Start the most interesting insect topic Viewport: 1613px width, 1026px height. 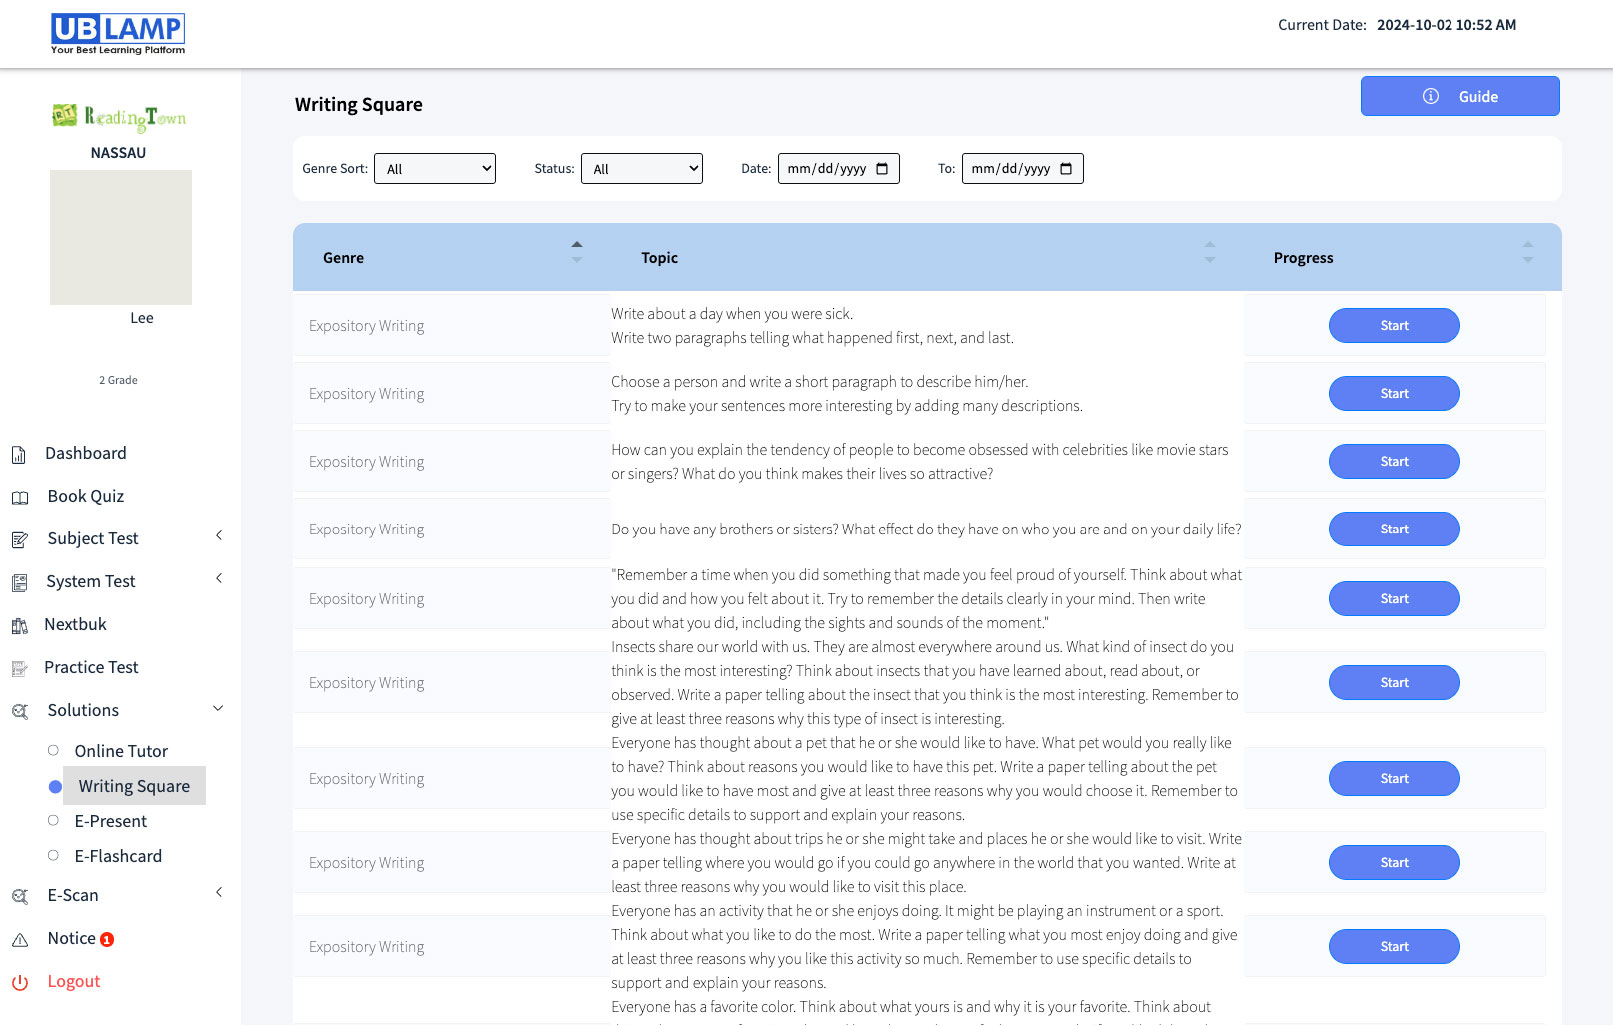tap(1394, 682)
